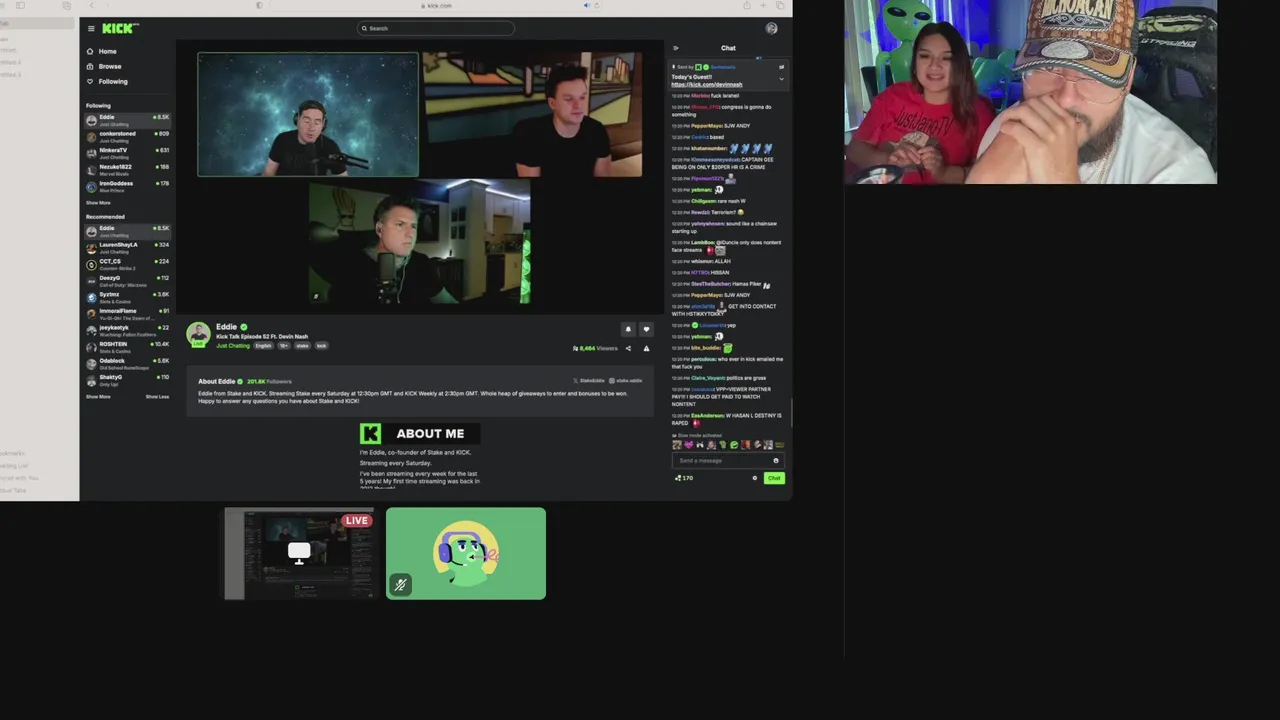Click the 170 points icon under chat
Viewport: 1280px width, 720px height.
[685, 478]
